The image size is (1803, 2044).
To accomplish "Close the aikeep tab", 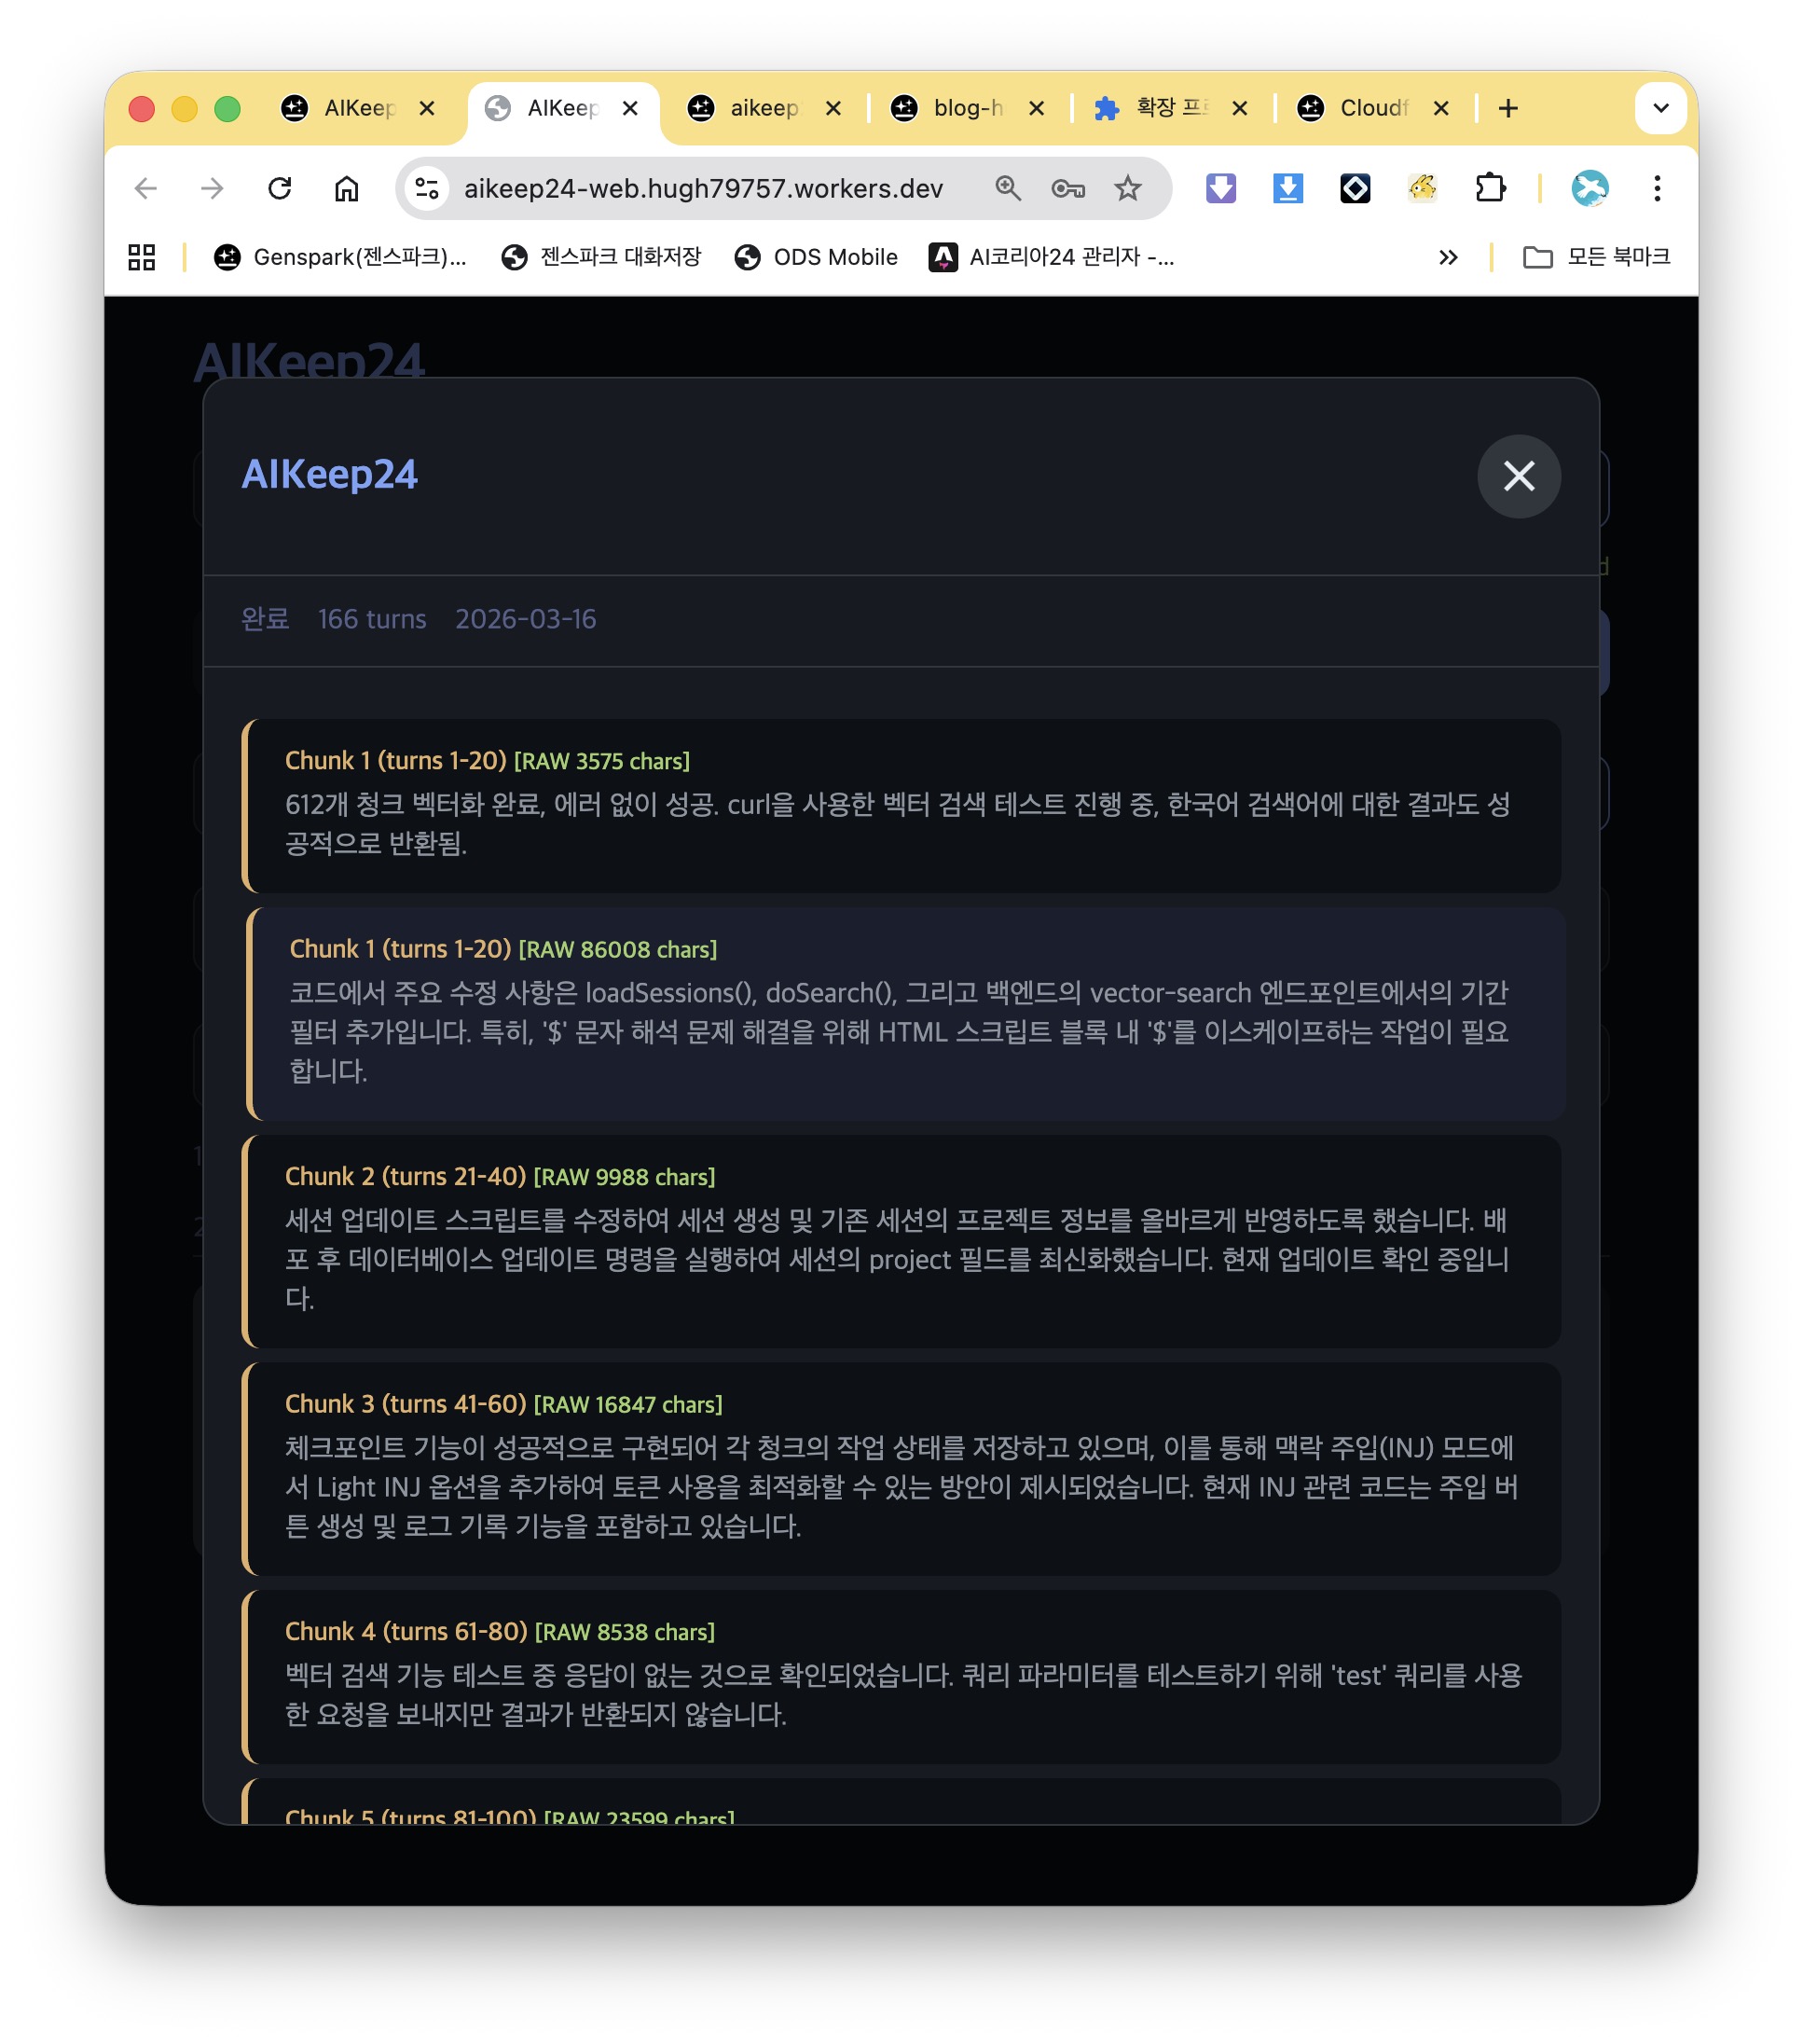I will coord(833,108).
